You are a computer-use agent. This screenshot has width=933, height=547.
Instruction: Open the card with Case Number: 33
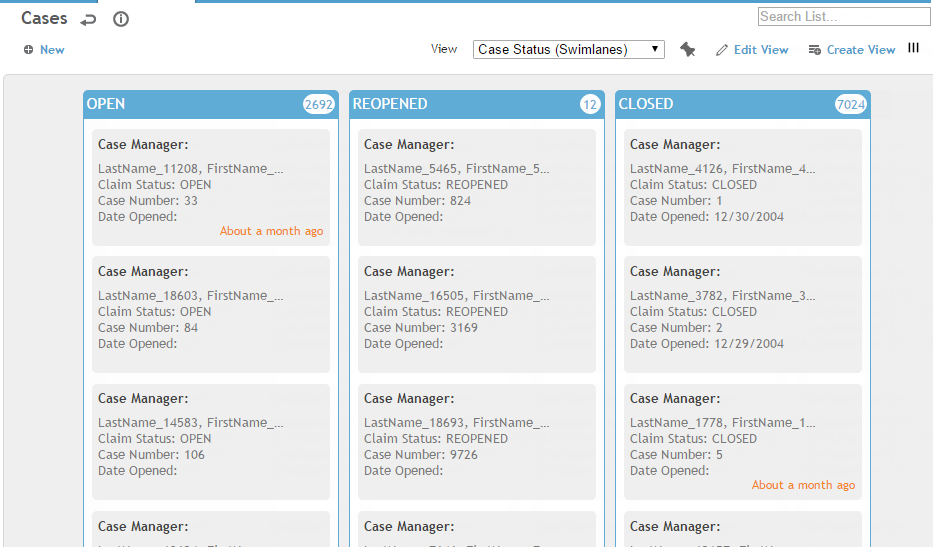211,187
